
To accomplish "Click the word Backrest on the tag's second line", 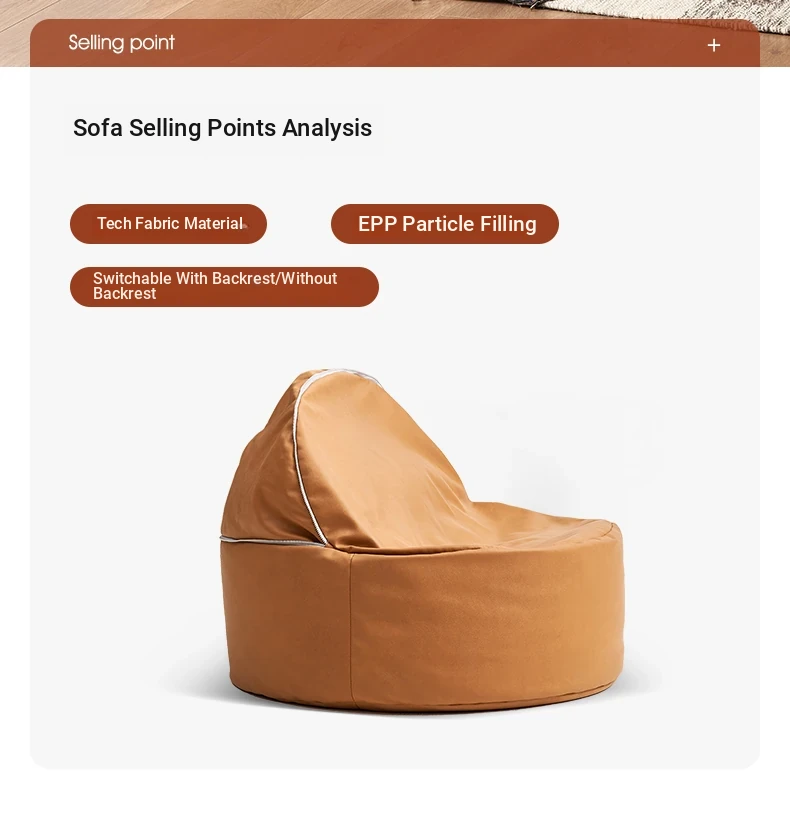I will pos(124,293).
